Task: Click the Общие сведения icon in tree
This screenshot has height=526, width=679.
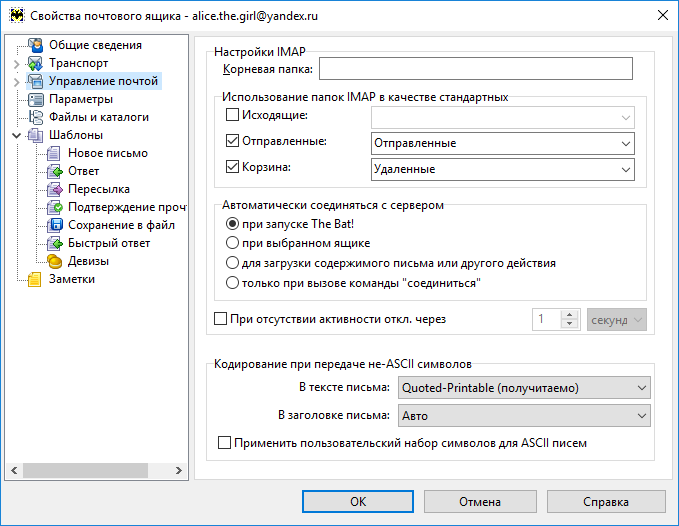Action: (x=36, y=45)
